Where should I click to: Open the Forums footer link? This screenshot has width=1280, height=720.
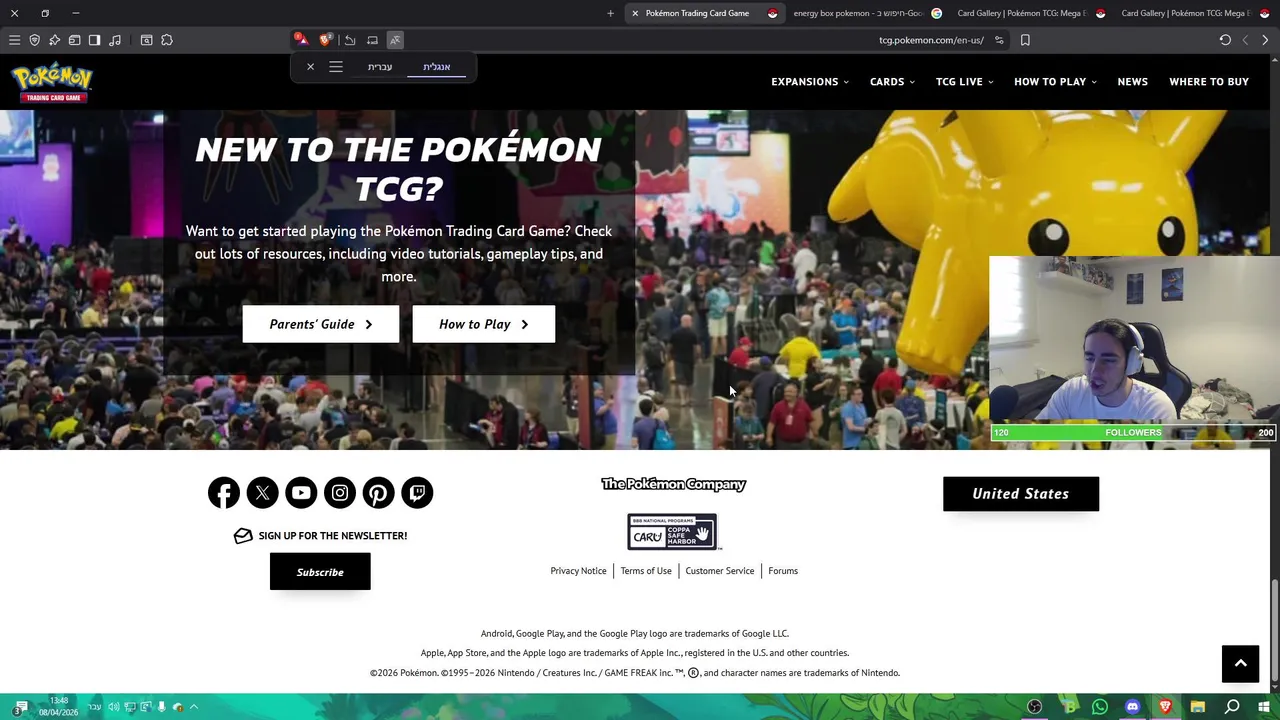click(783, 571)
